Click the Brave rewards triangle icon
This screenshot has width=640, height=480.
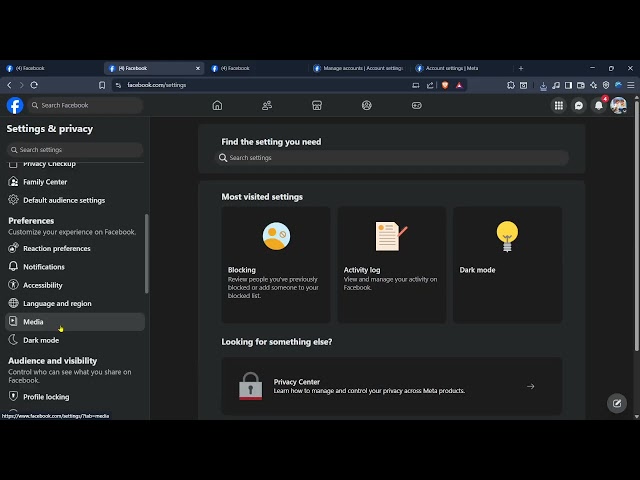click(459, 85)
